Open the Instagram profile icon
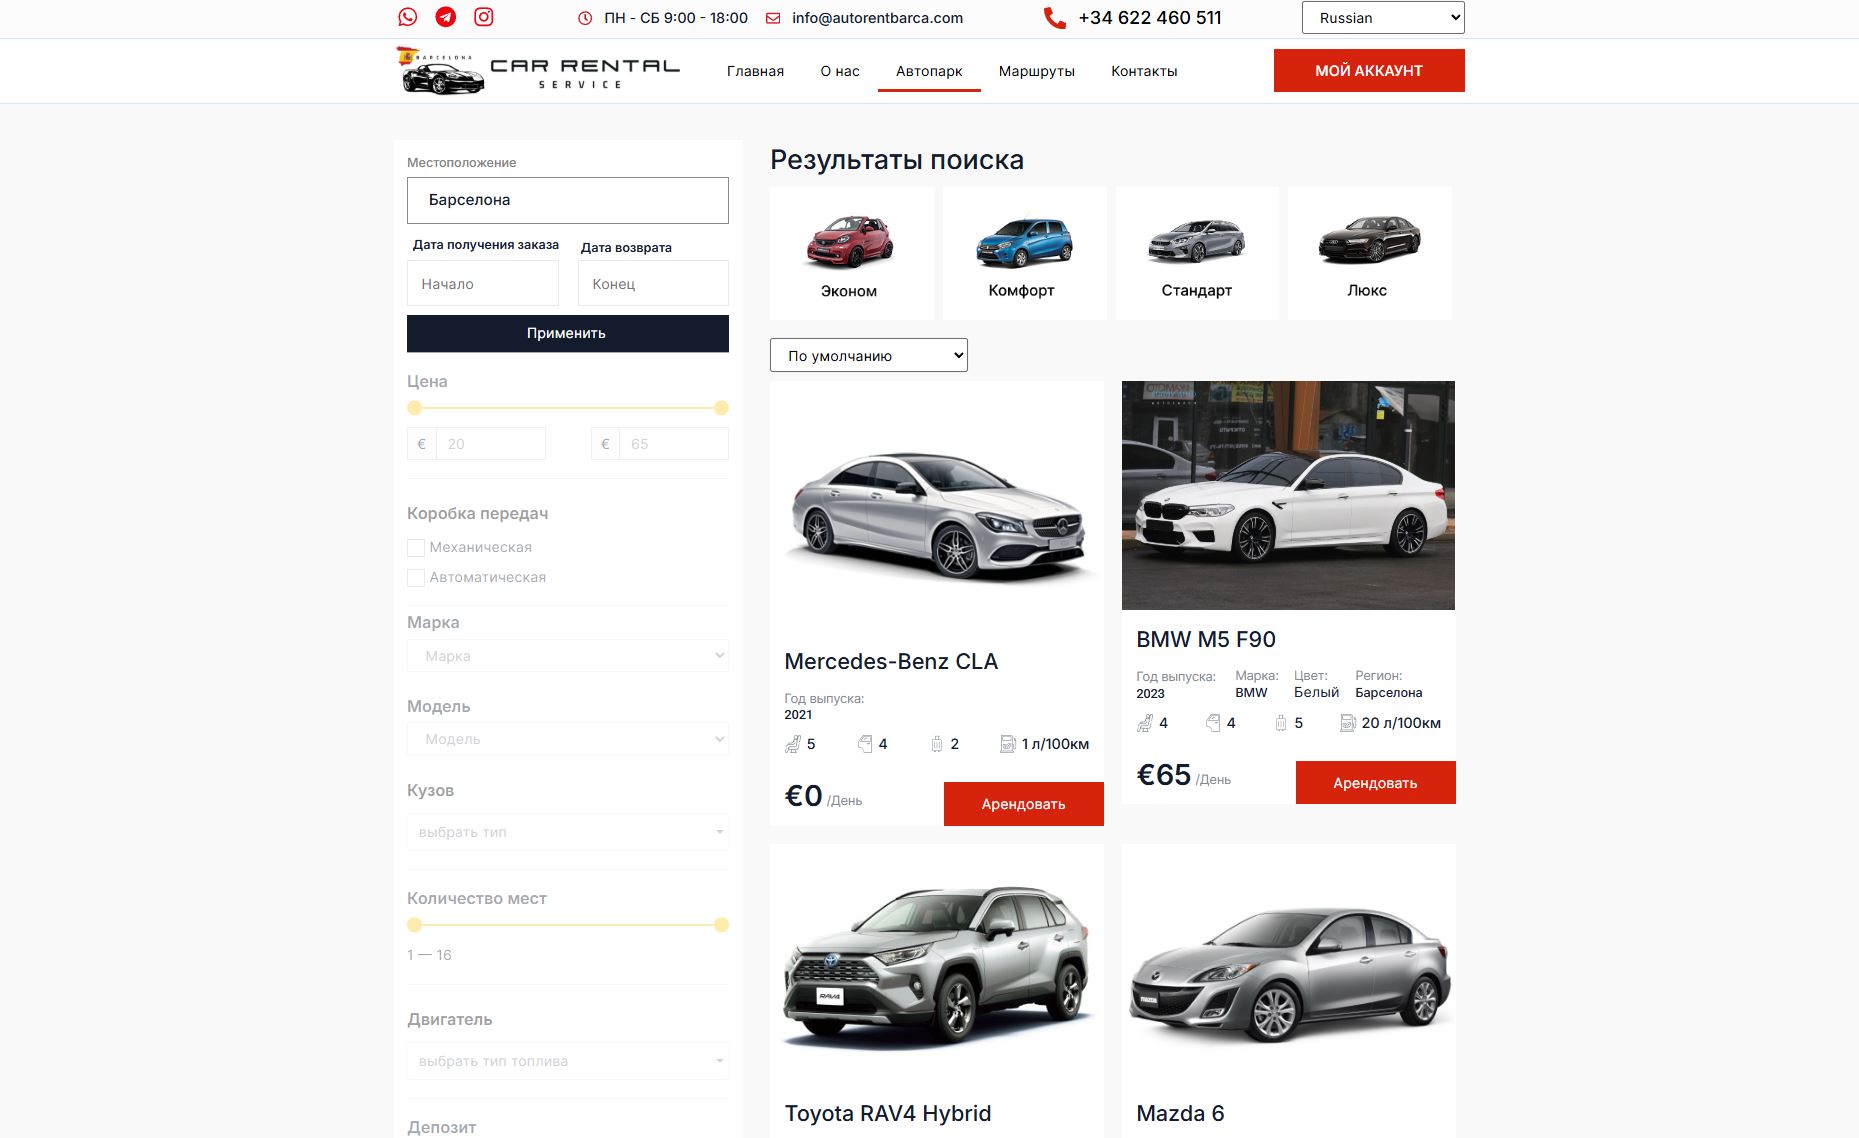 pyautogui.click(x=484, y=17)
